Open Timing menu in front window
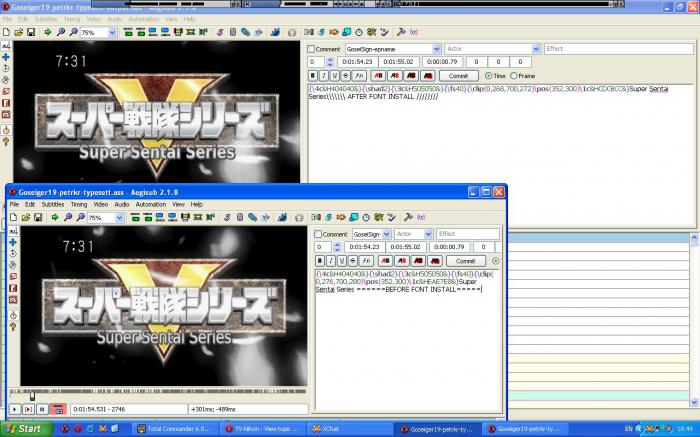This screenshot has height=437, width=700. 79,204
